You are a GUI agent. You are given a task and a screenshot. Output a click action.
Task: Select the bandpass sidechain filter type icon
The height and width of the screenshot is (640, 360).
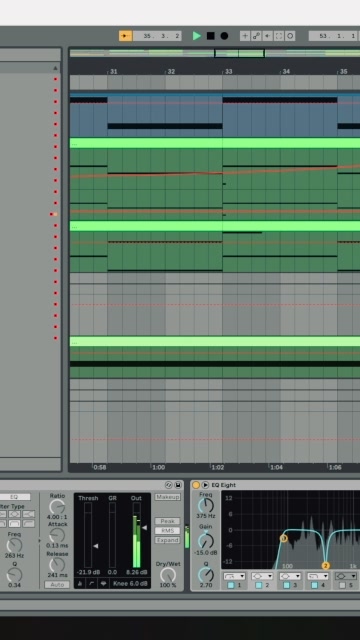tap(15, 523)
